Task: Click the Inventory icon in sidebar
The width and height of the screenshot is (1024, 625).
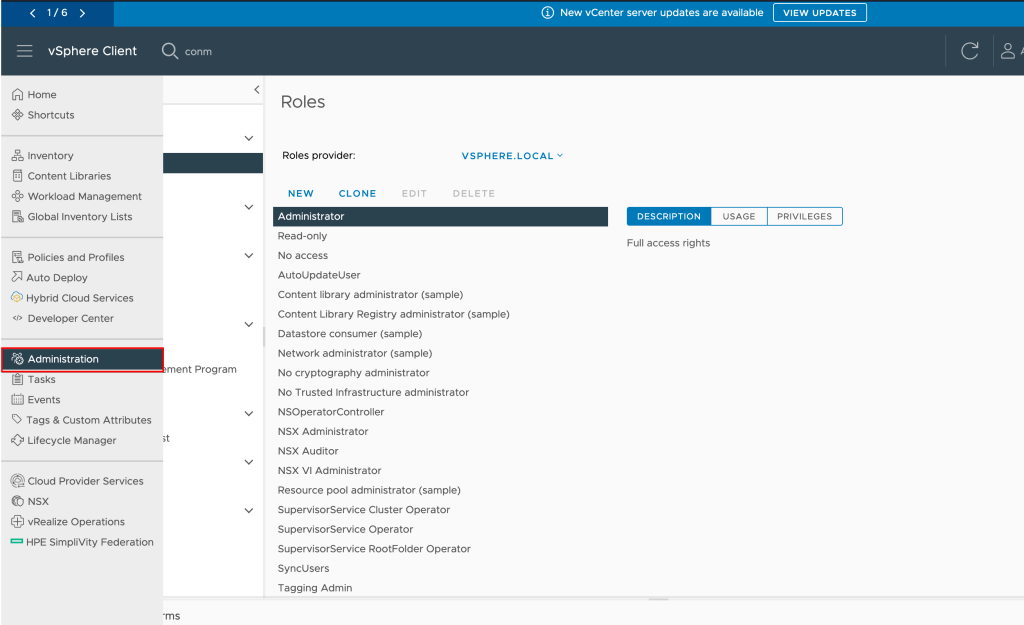Action: pyautogui.click(x=17, y=156)
